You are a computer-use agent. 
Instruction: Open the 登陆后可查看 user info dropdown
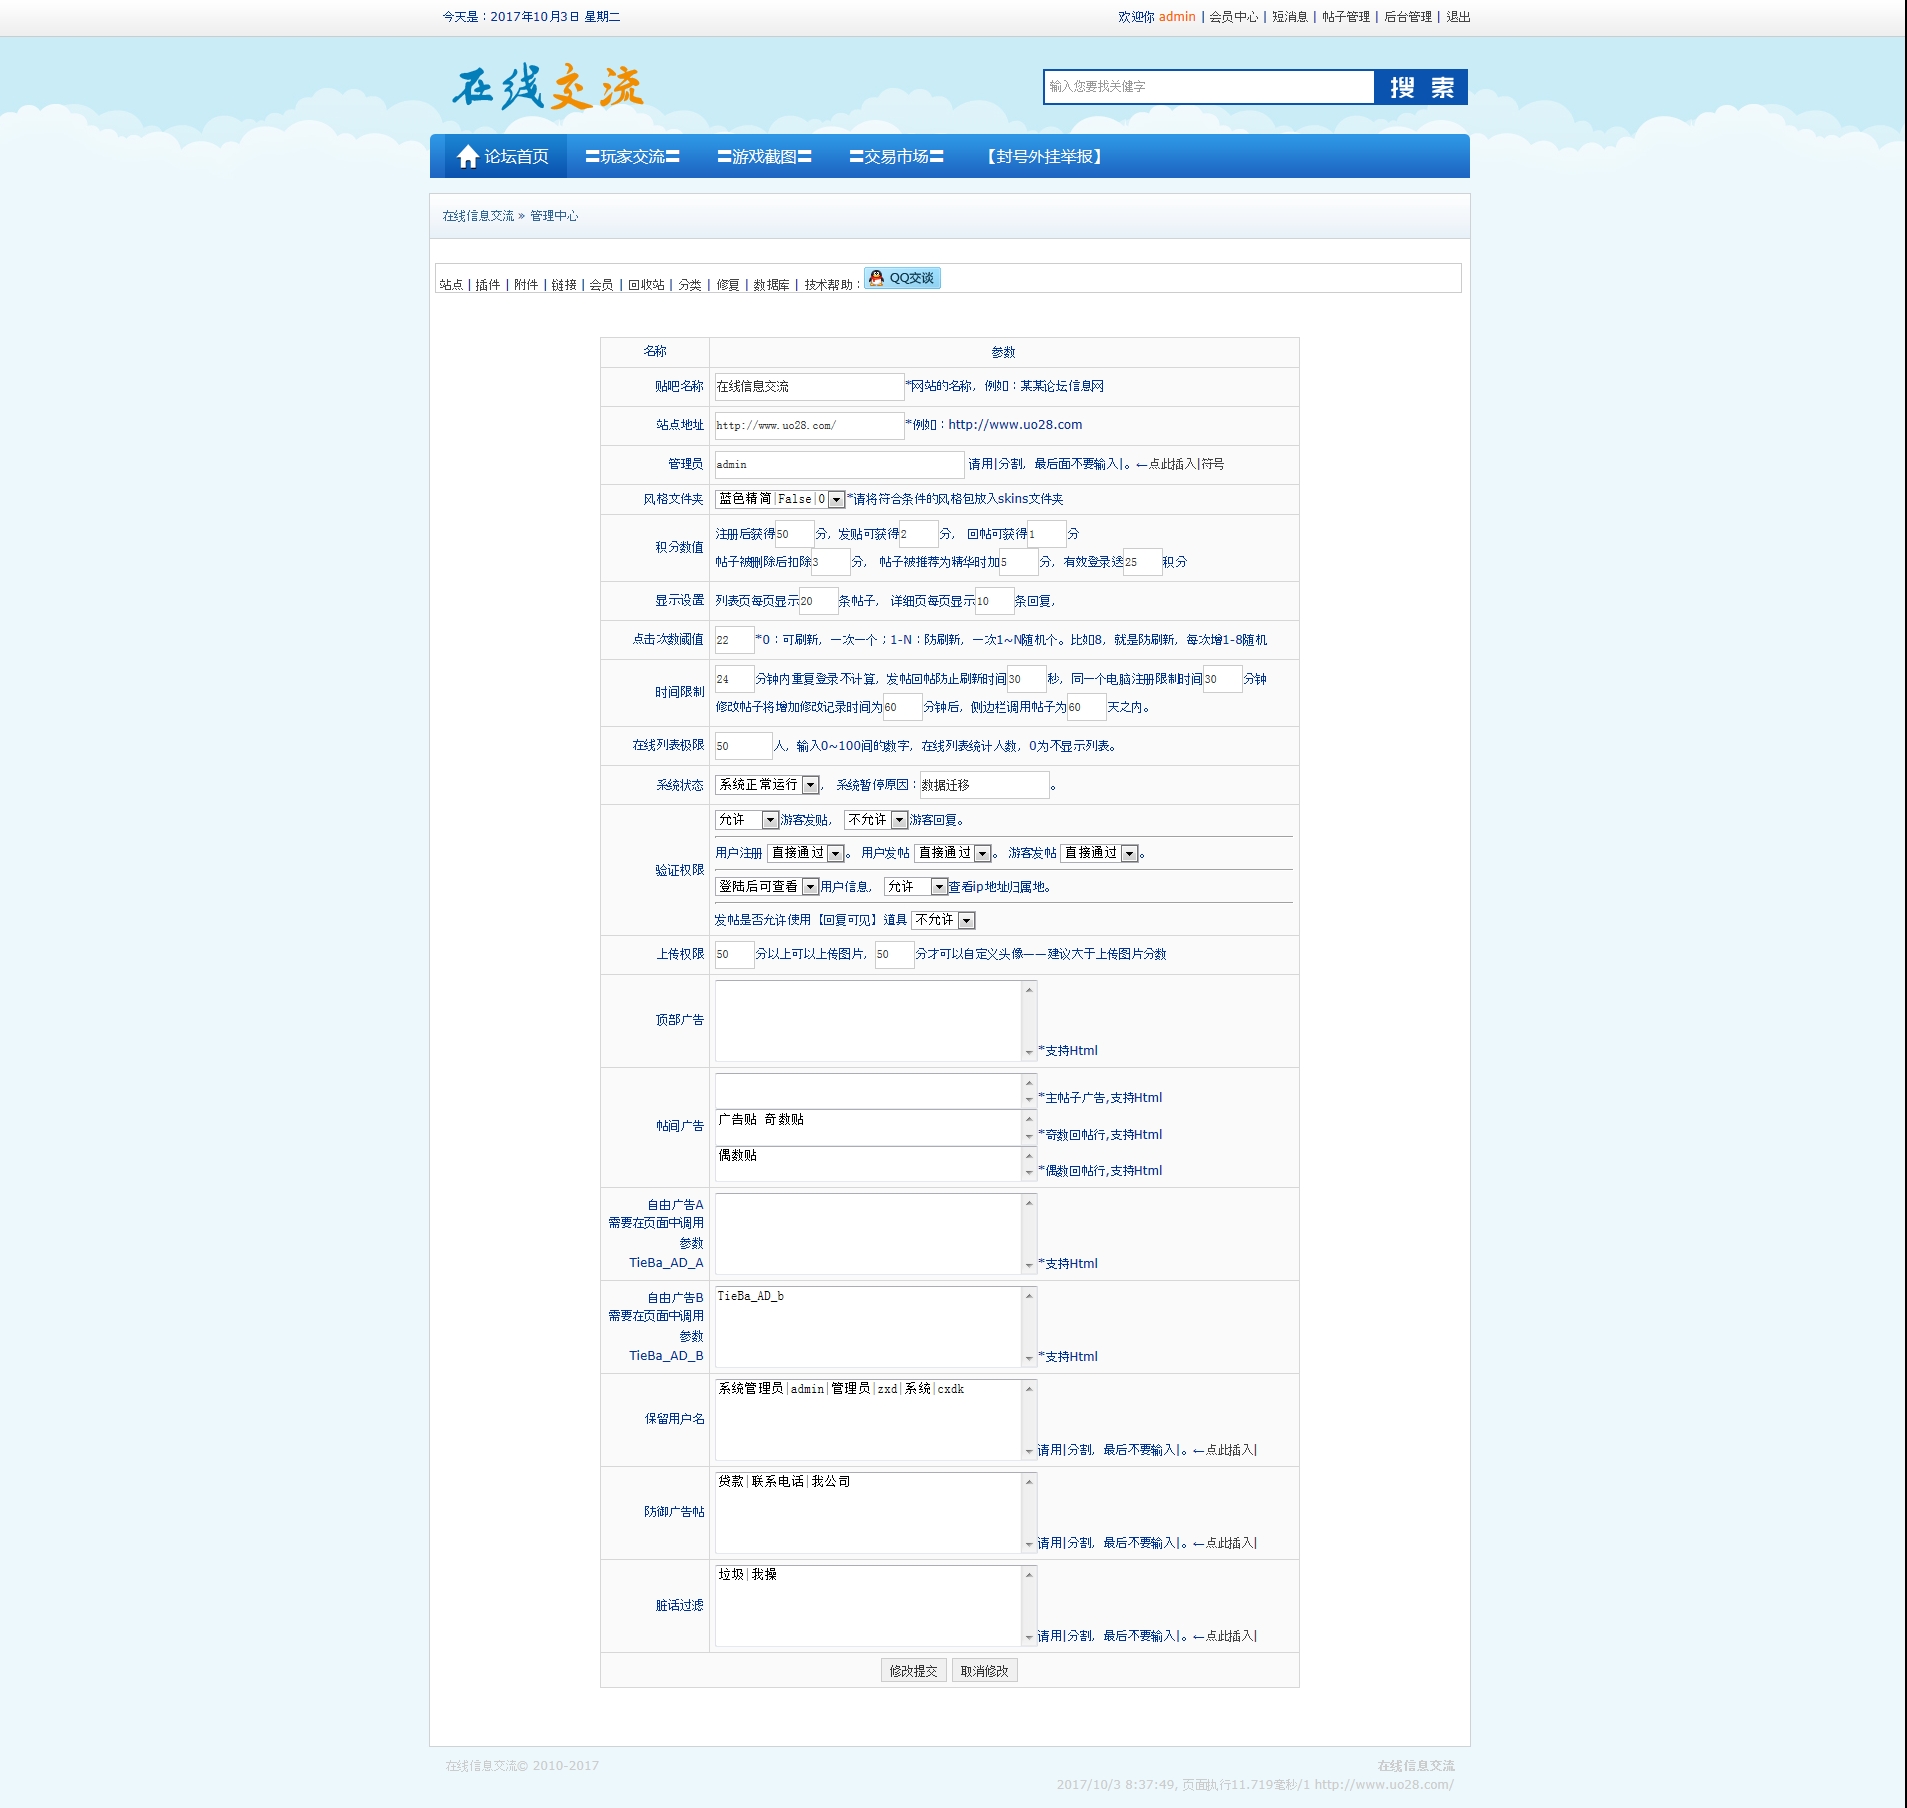(x=767, y=887)
